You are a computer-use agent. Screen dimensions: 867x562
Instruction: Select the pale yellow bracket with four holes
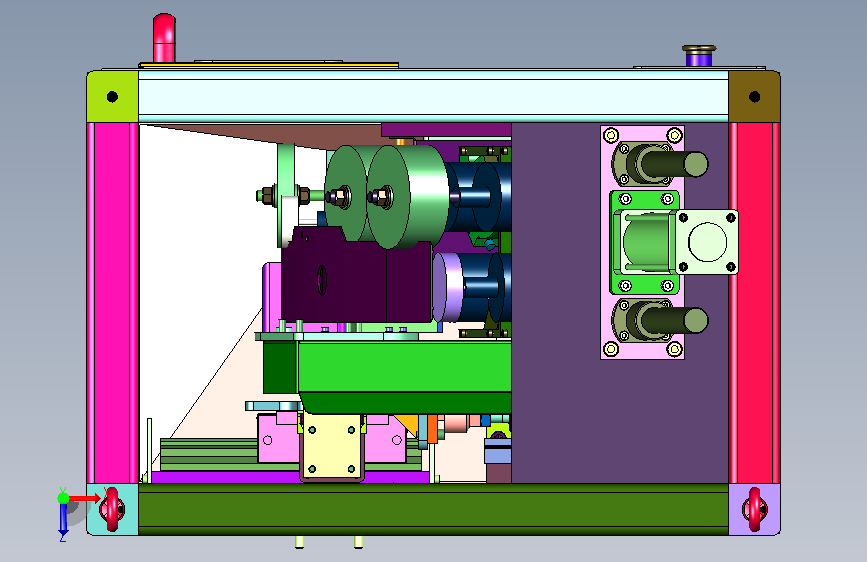(332, 448)
